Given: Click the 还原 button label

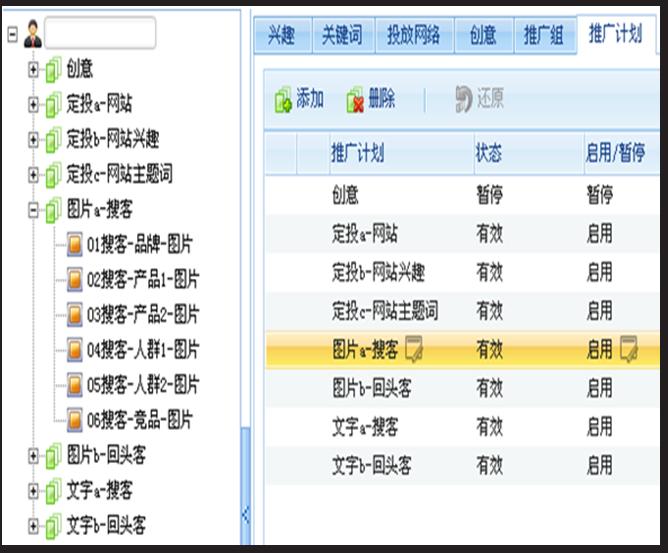Looking at the screenshot, I should pyautogui.click(x=490, y=99).
